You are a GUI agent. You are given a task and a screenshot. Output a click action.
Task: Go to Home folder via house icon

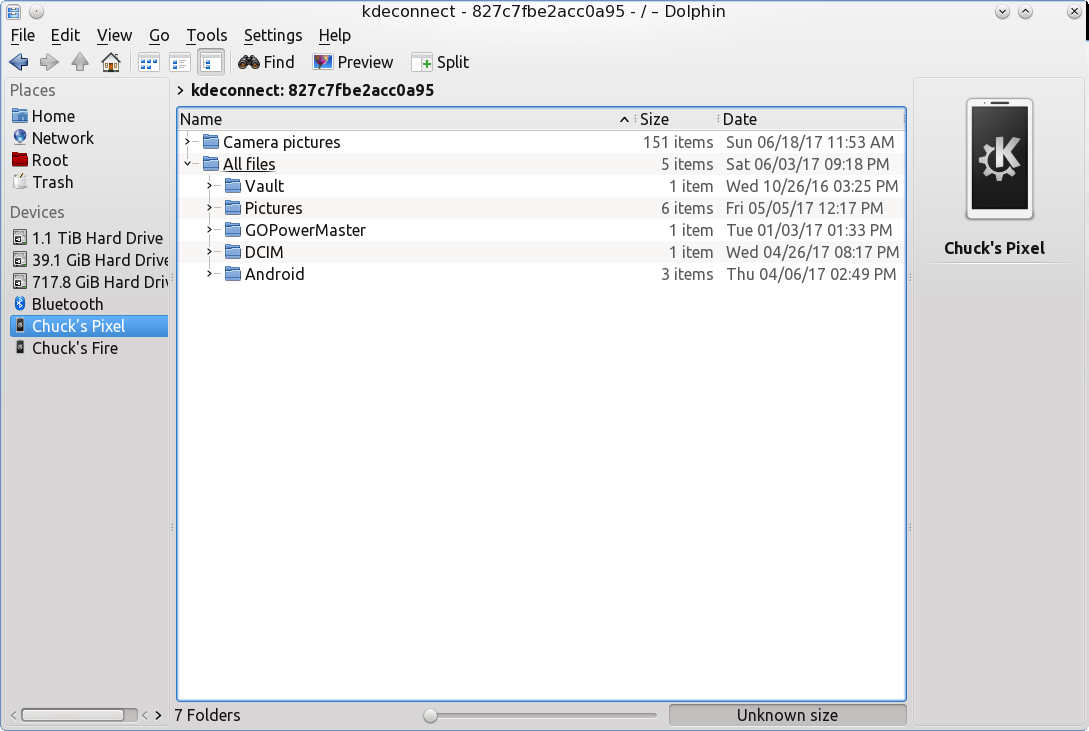point(110,62)
